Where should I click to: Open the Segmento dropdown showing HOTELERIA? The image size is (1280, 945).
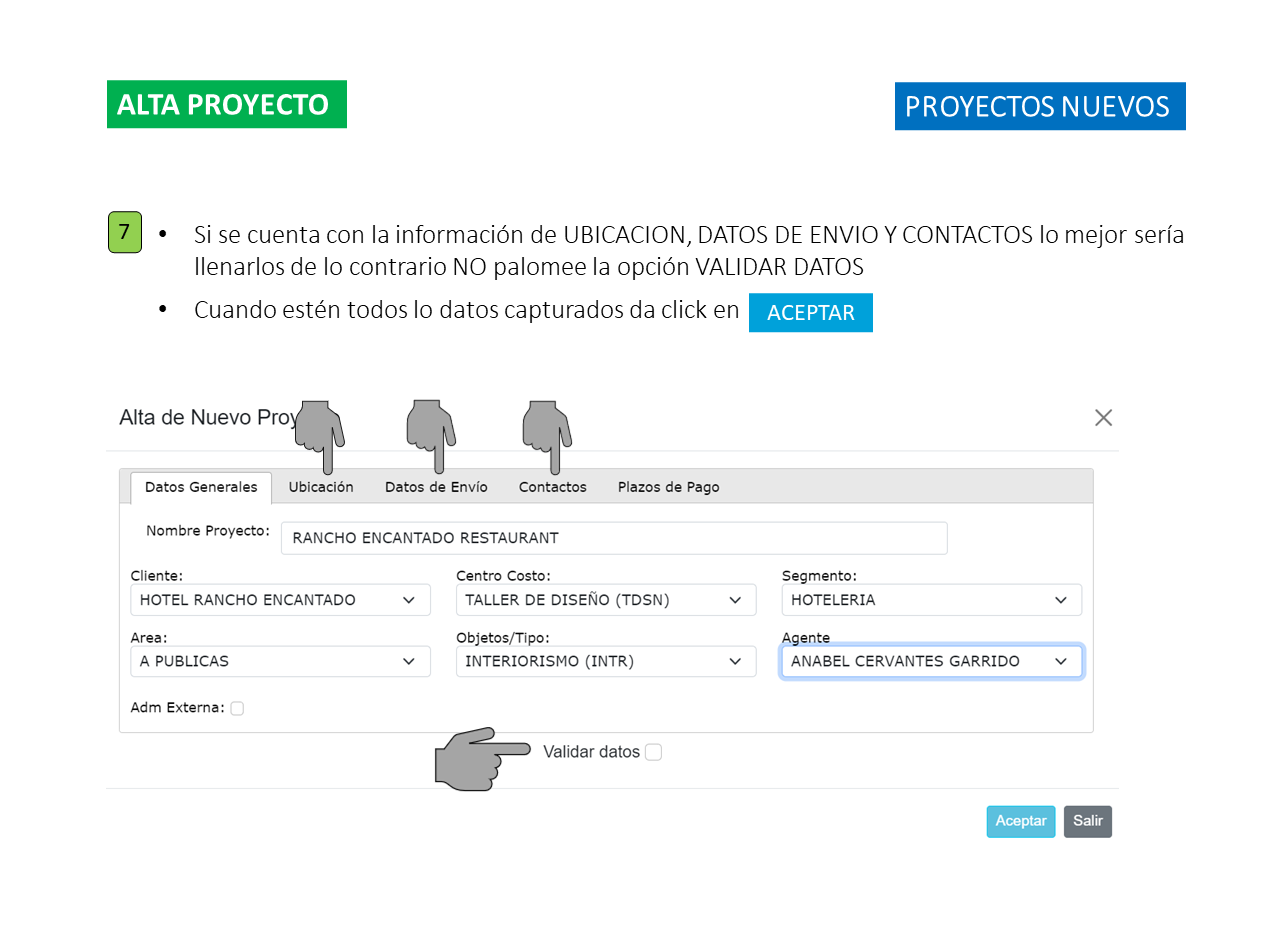click(931, 600)
